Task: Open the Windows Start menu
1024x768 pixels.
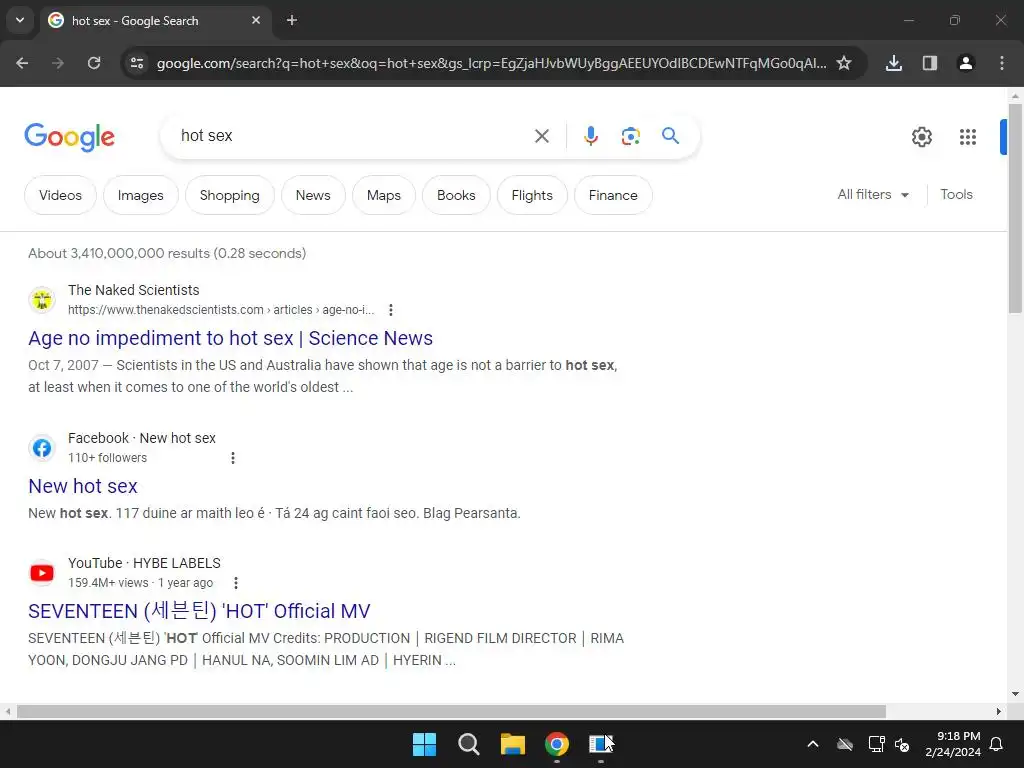Action: click(x=424, y=744)
